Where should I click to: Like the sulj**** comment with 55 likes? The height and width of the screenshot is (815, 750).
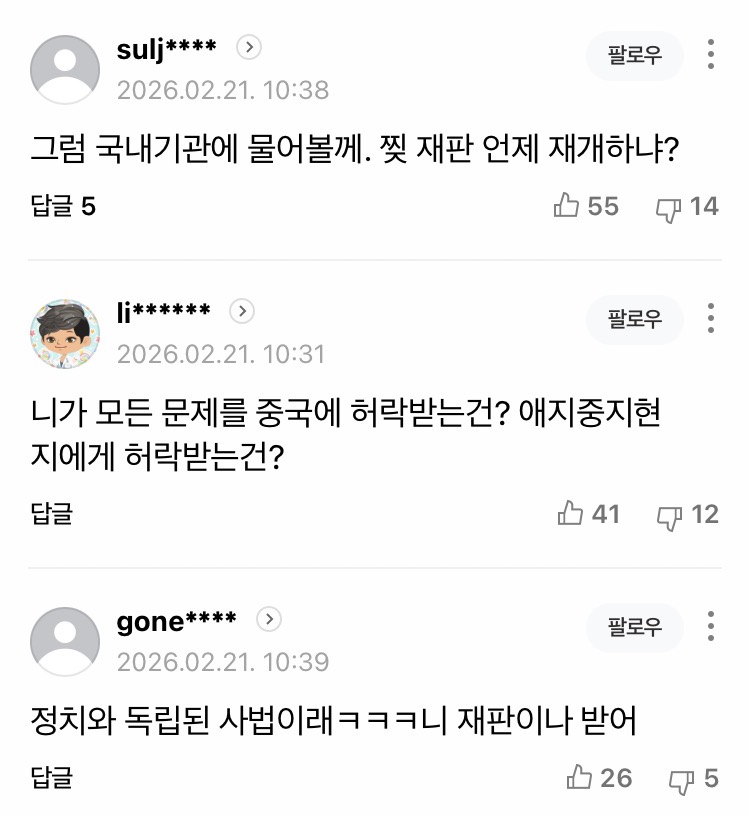567,206
